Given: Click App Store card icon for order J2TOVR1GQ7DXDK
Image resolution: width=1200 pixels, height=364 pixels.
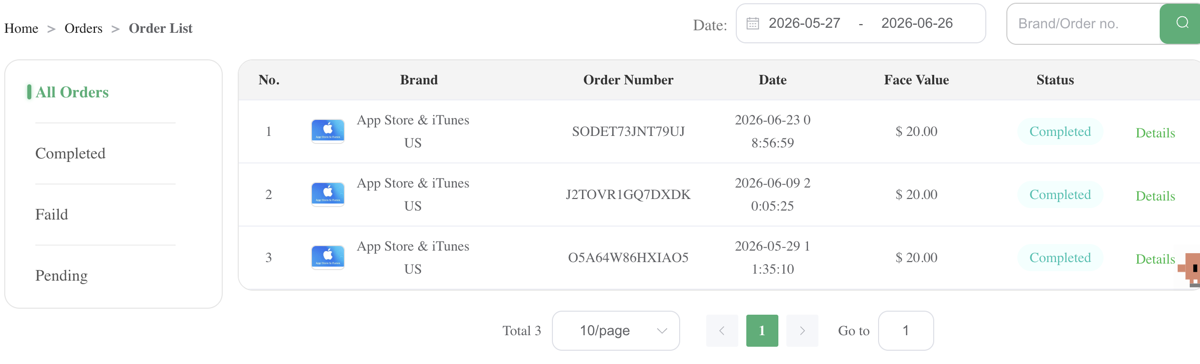Looking at the screenshot, I should click(328, 194).
